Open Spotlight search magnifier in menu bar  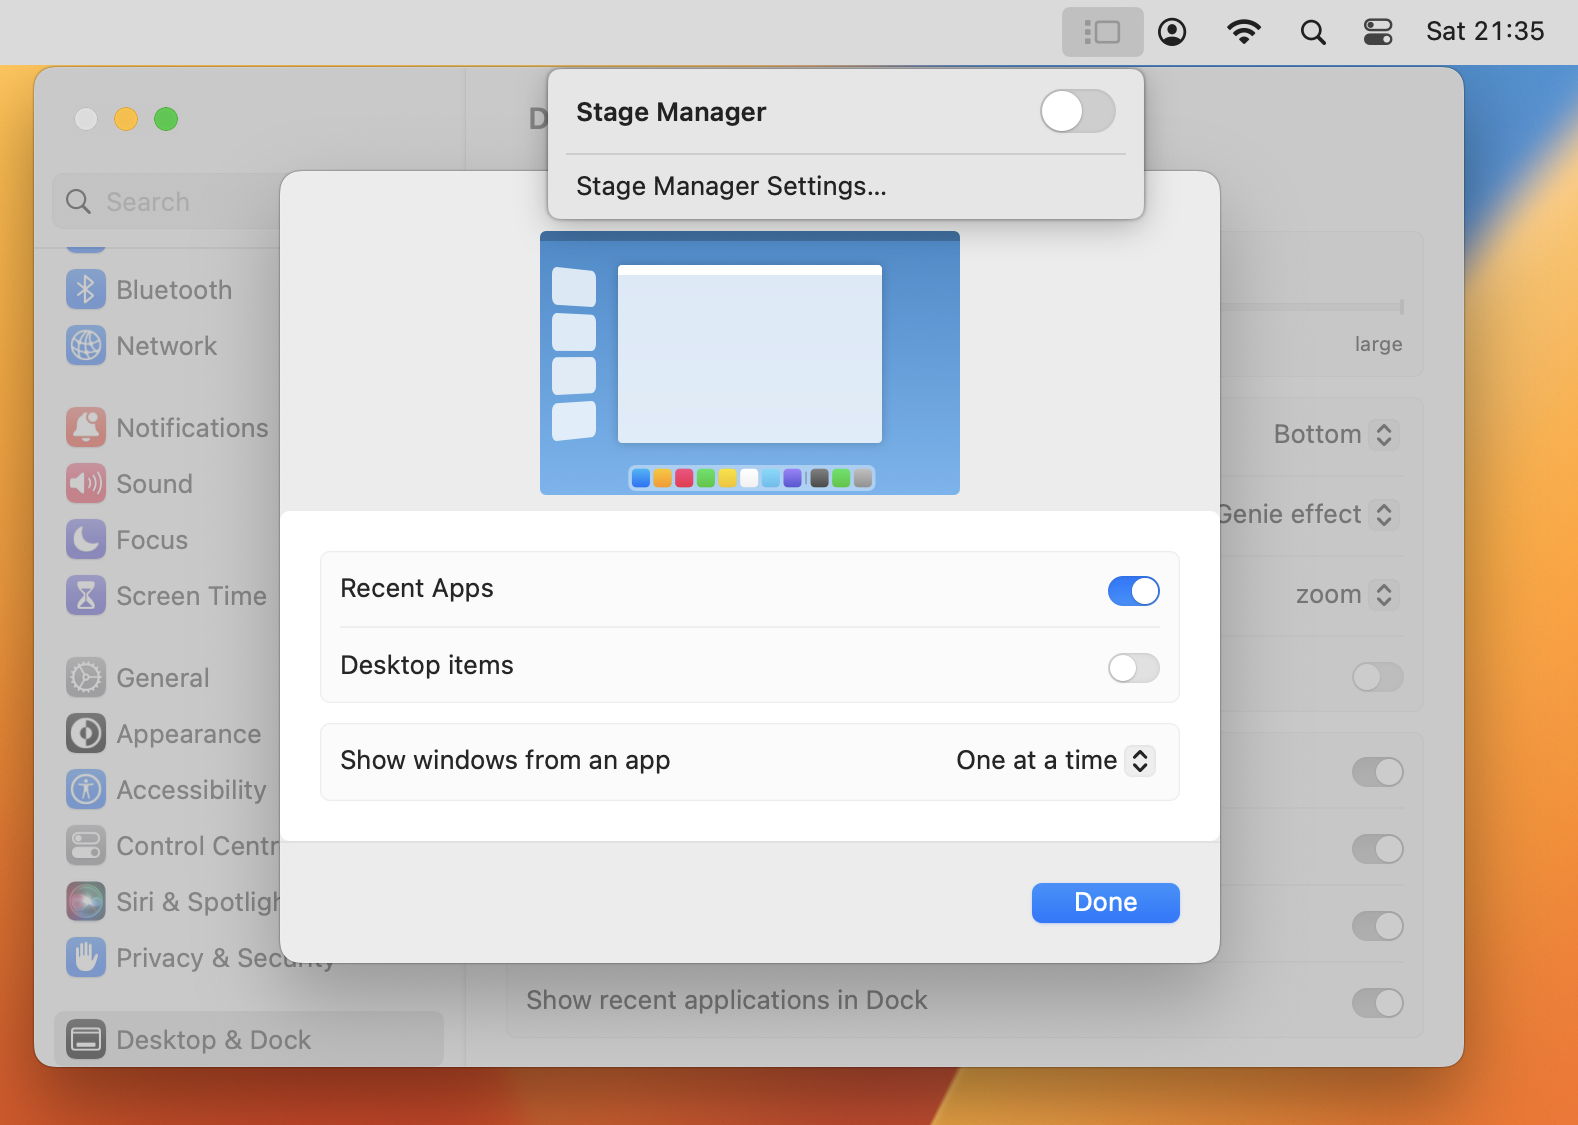(x=1312, y=32)
